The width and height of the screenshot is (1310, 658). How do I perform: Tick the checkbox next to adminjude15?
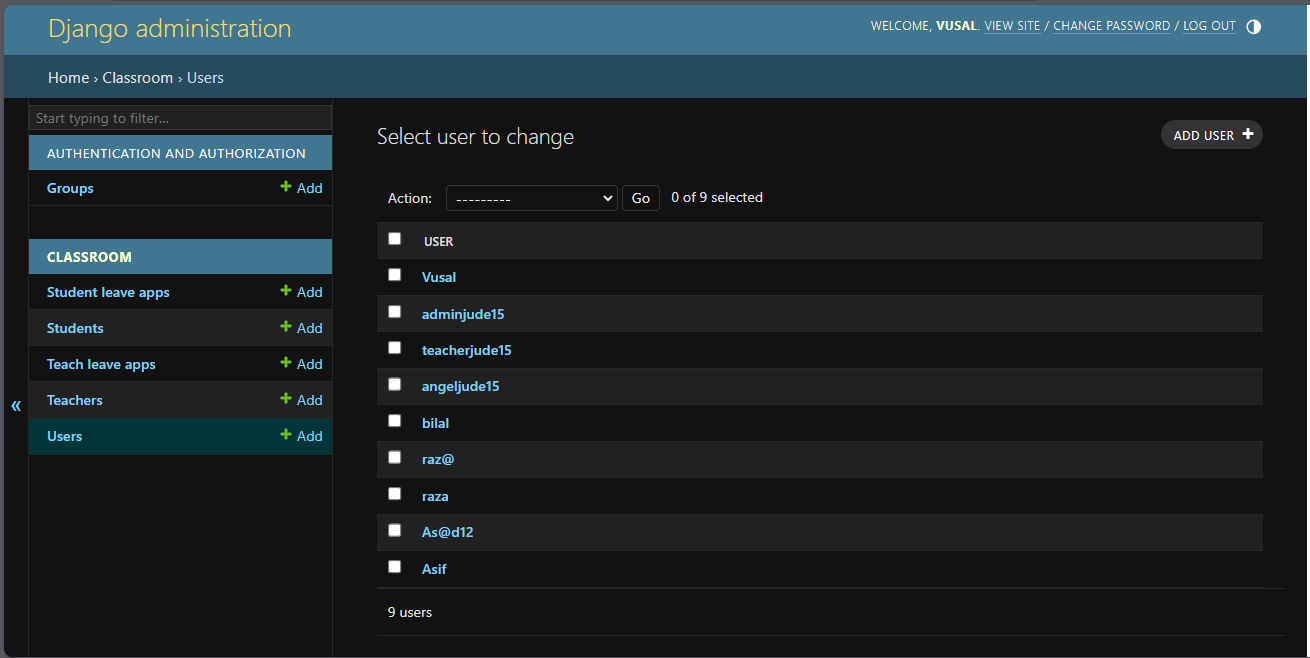[394, 312]
